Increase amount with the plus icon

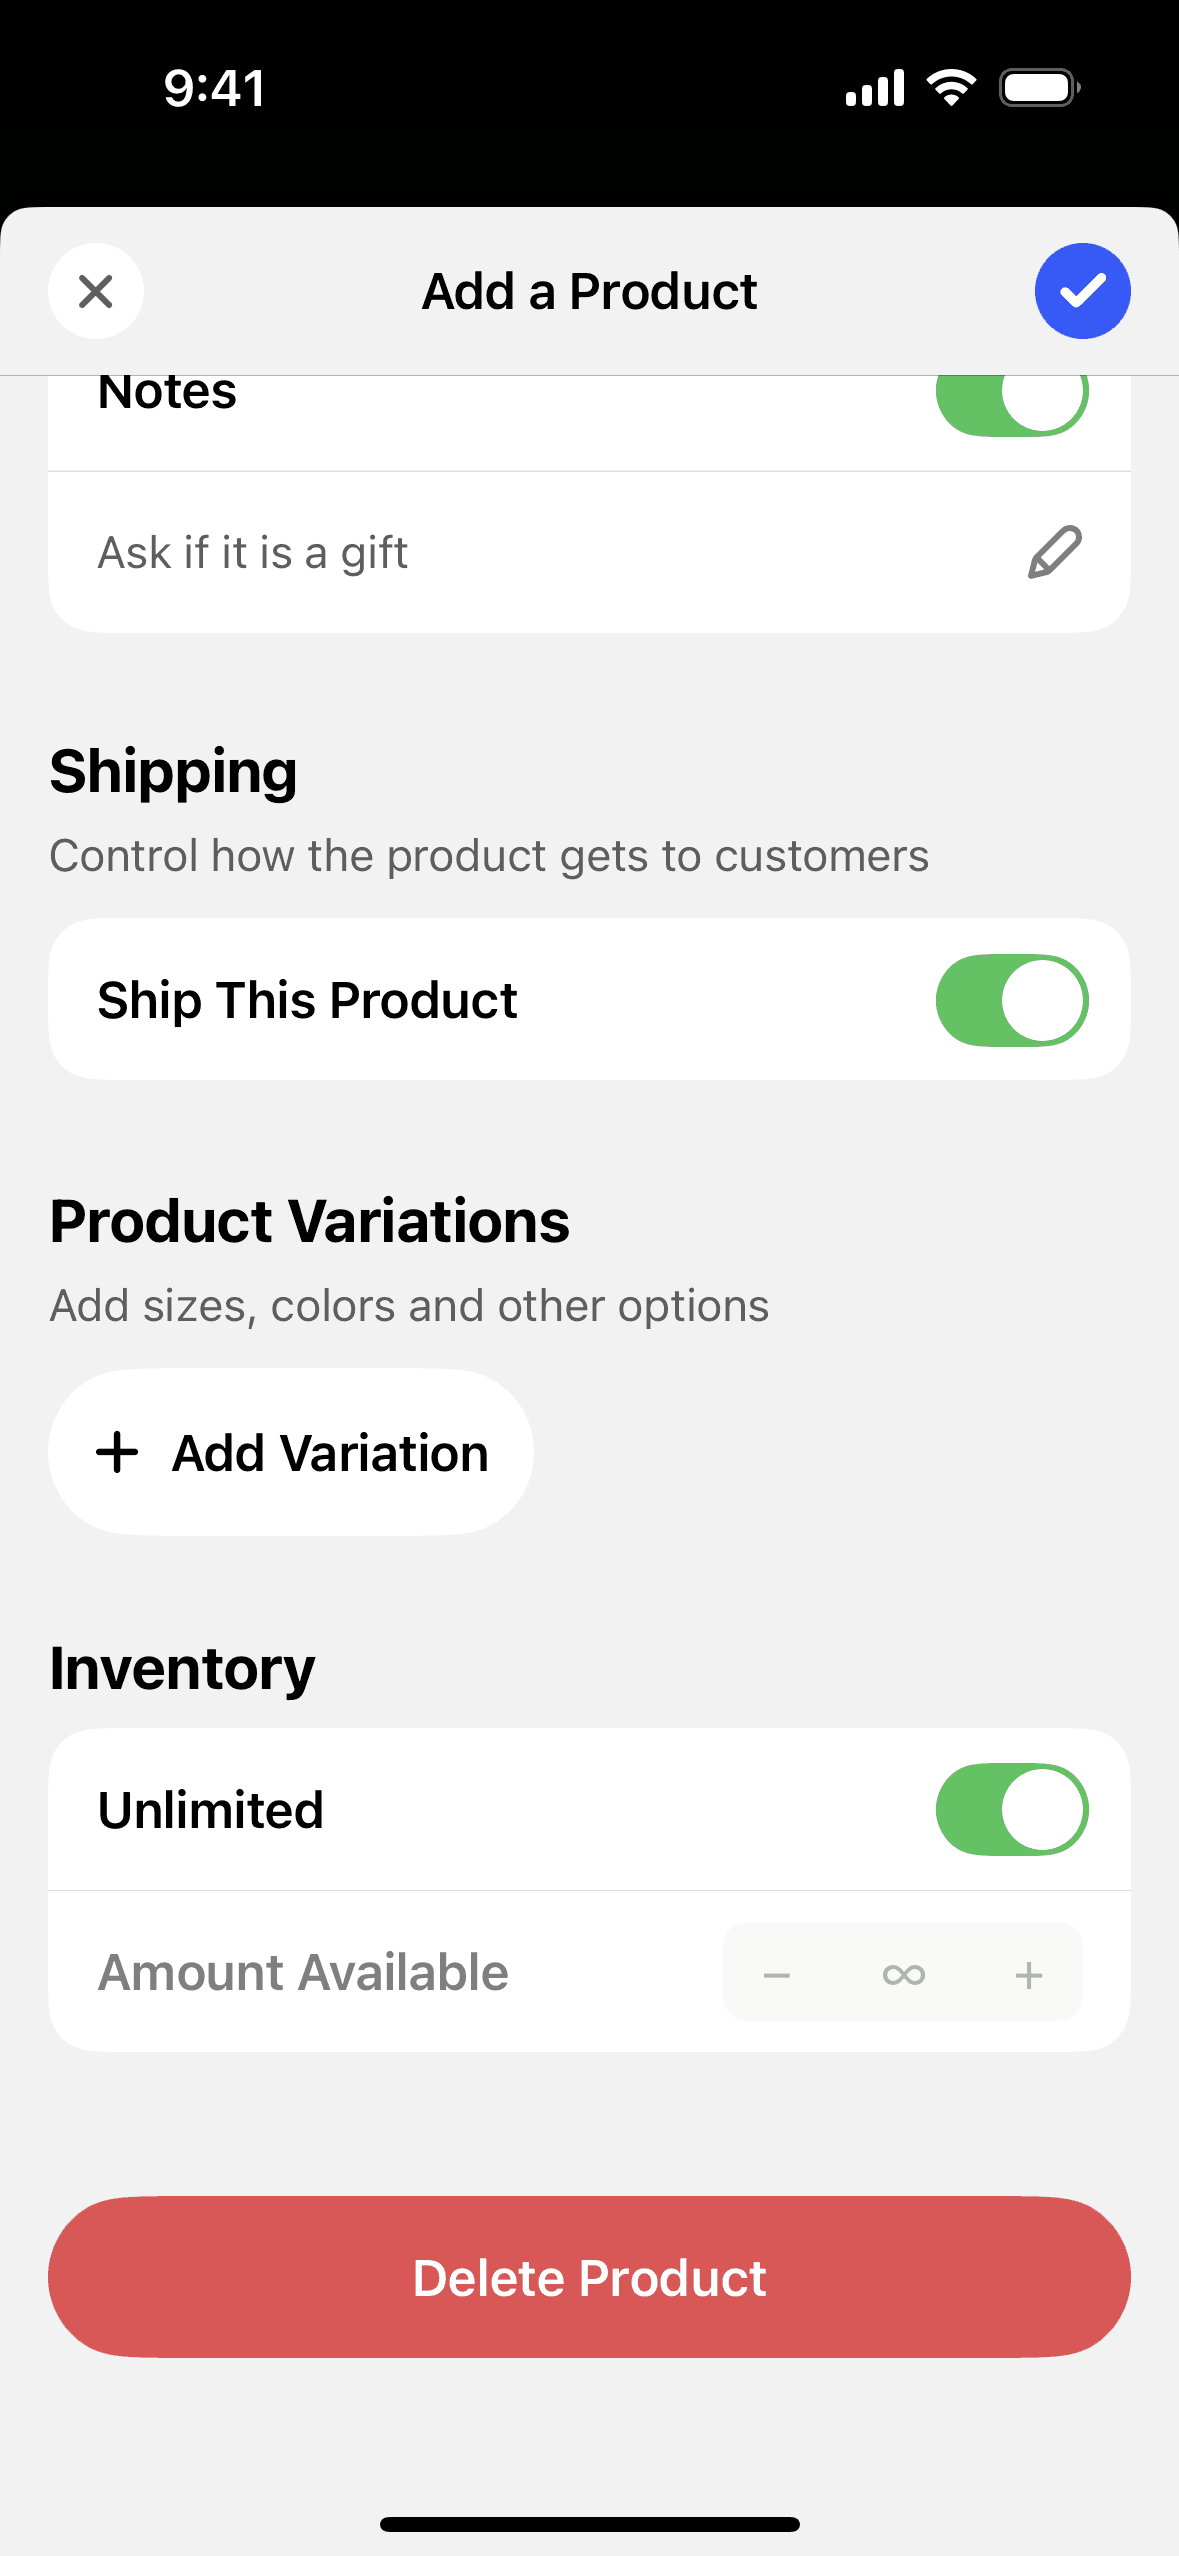[x=1028, y=1974]
